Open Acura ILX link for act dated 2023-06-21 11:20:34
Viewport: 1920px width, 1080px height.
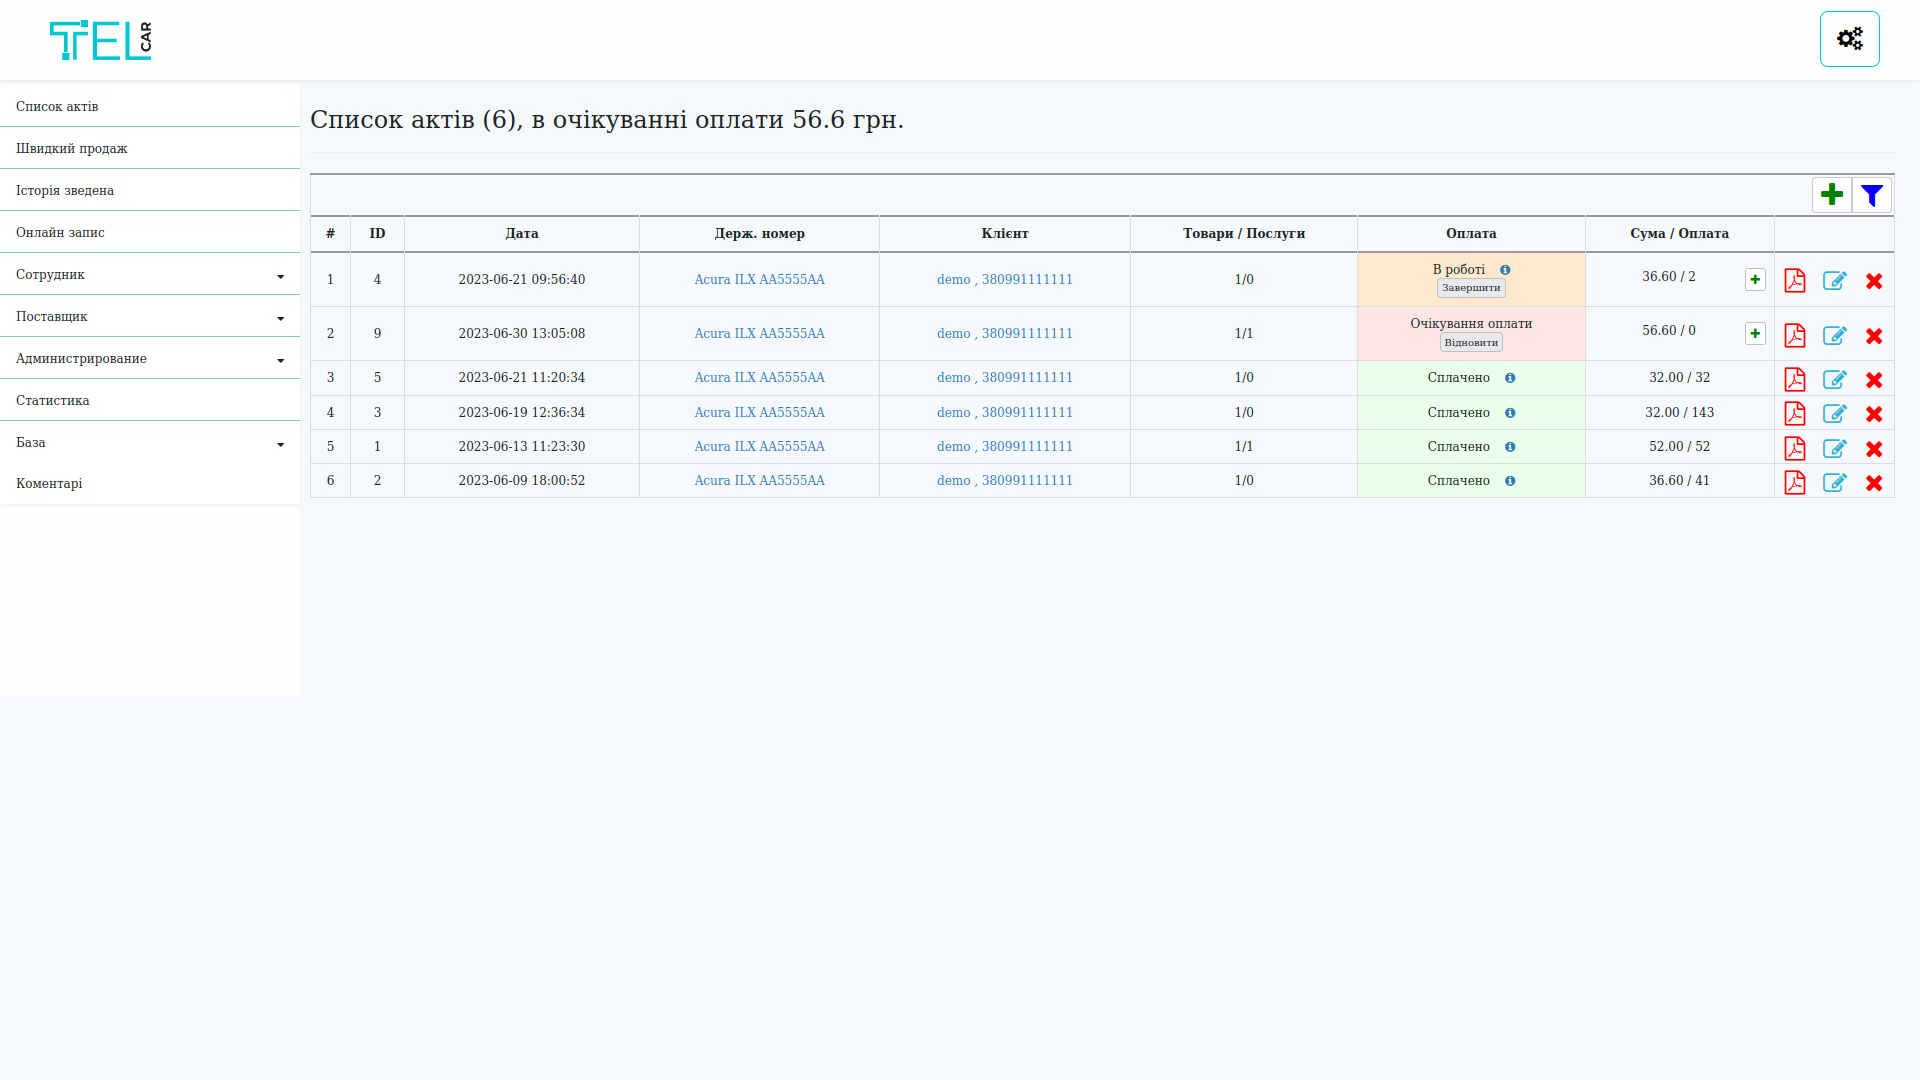click(759, 378)
